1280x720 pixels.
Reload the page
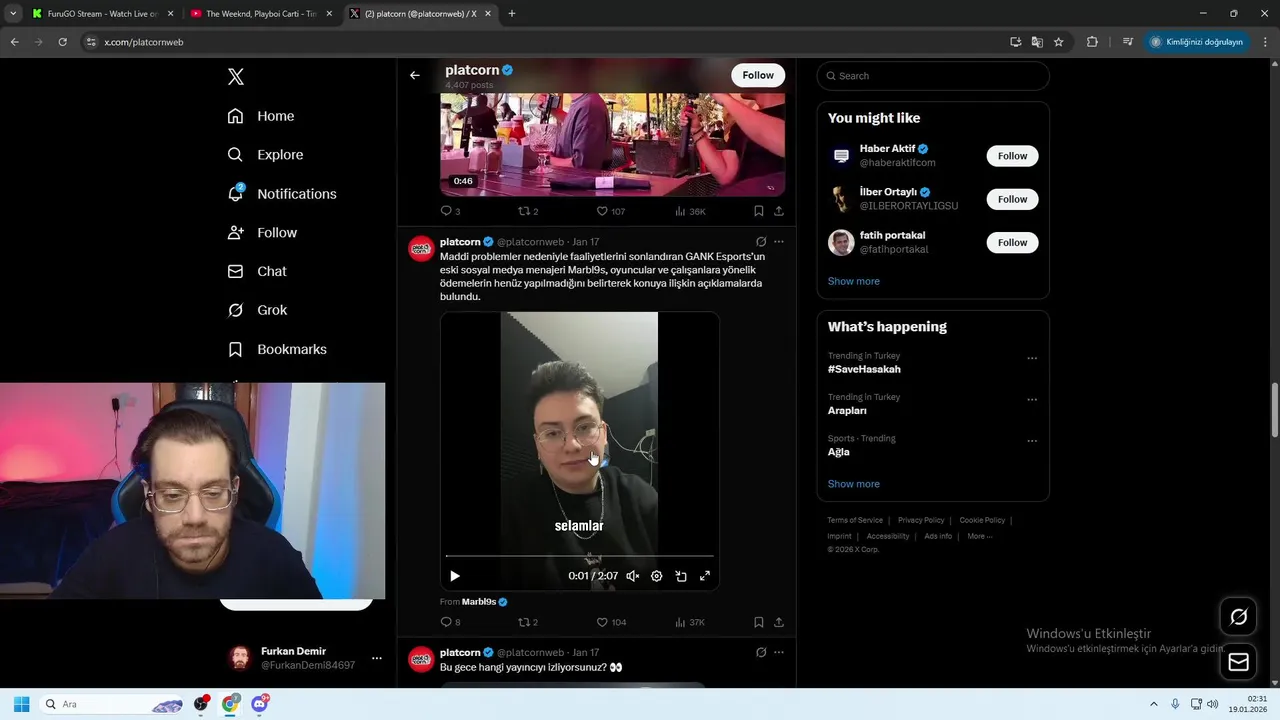63,42
